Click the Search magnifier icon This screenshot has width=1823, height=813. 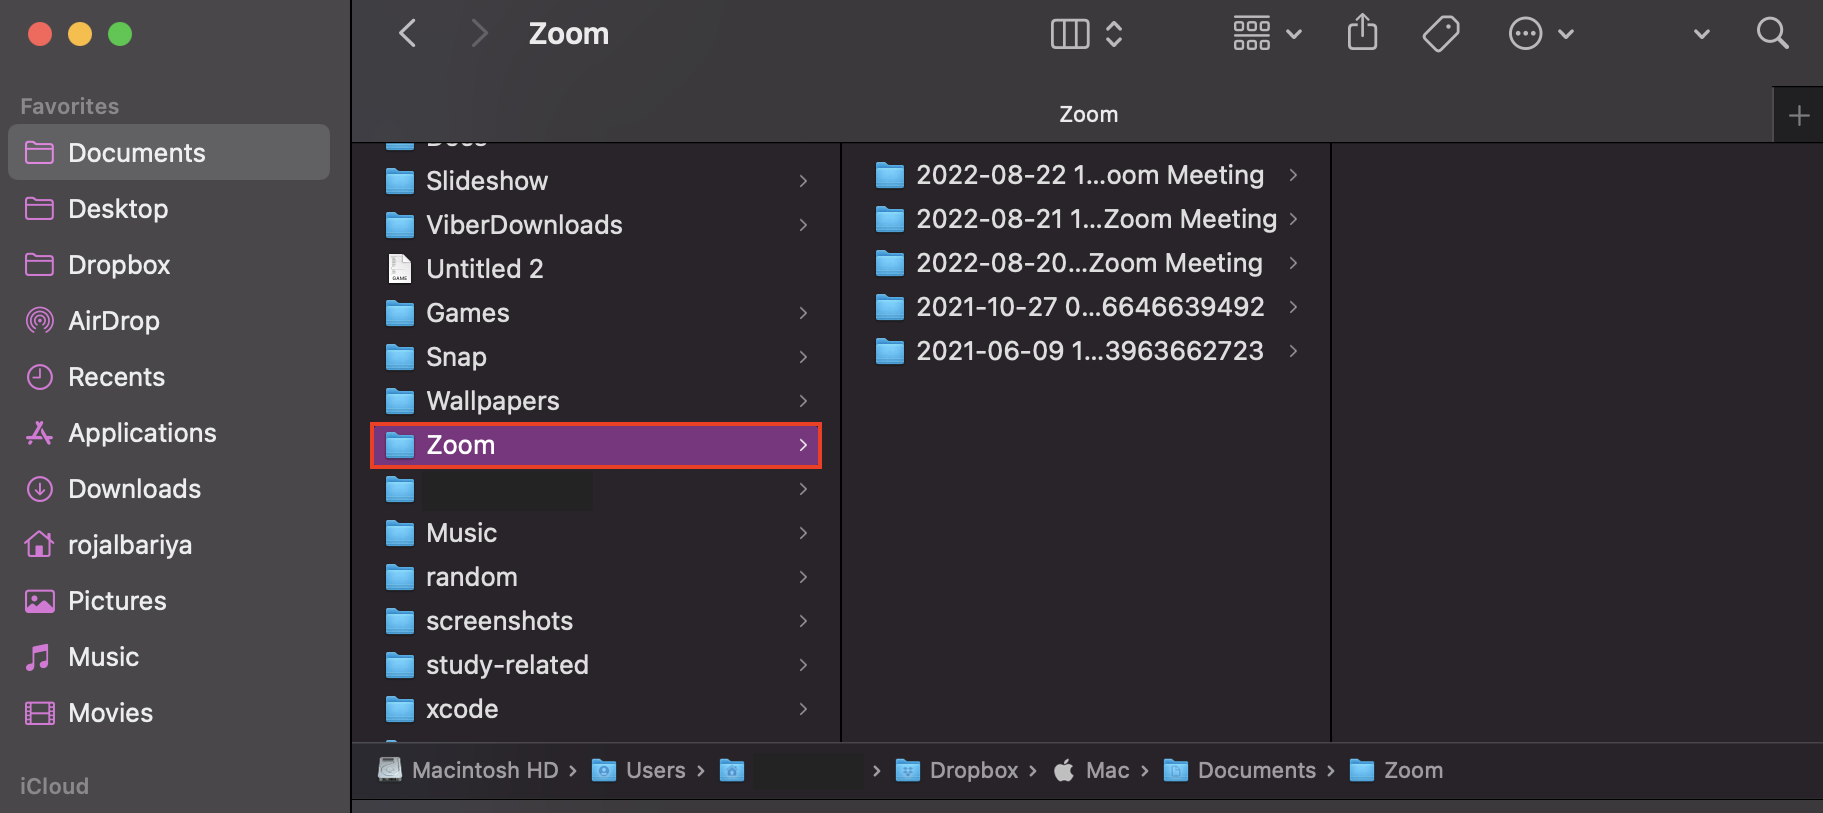1772,34
